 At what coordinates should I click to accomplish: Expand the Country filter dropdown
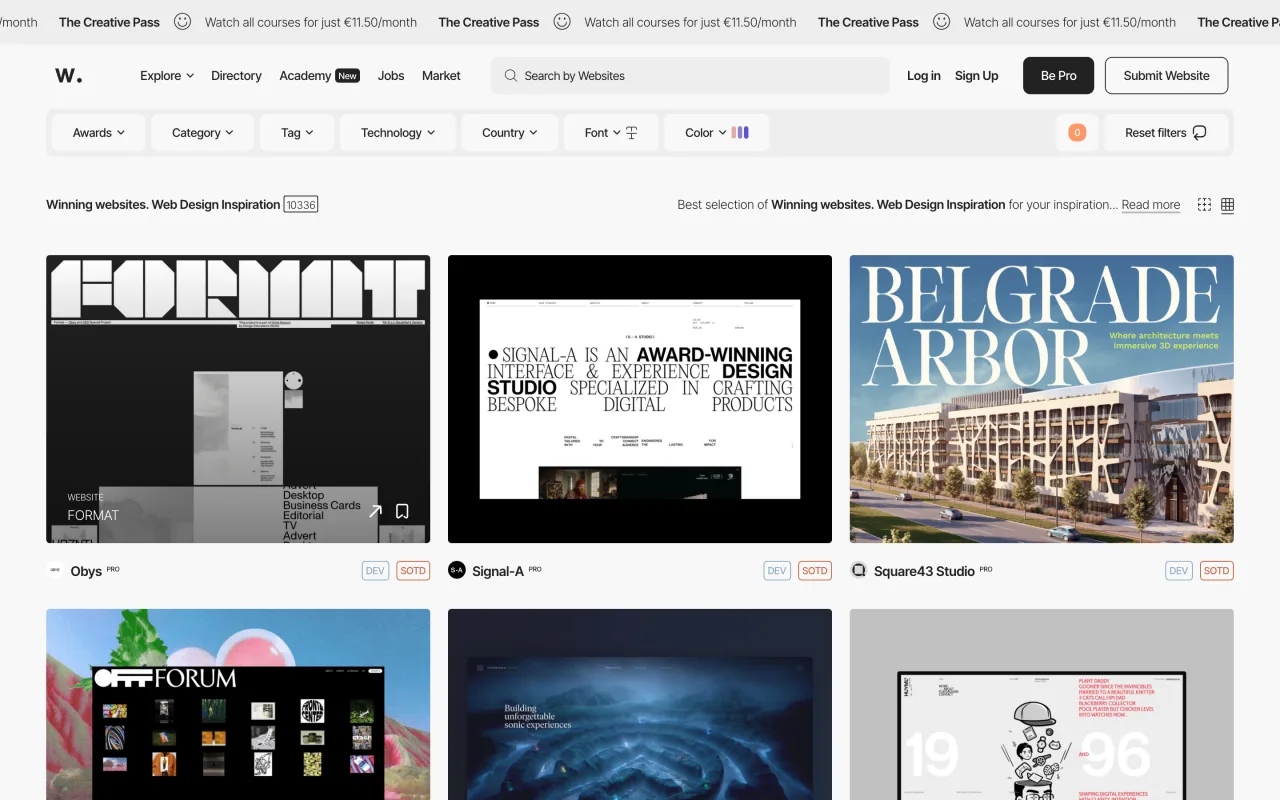[510, 132]
